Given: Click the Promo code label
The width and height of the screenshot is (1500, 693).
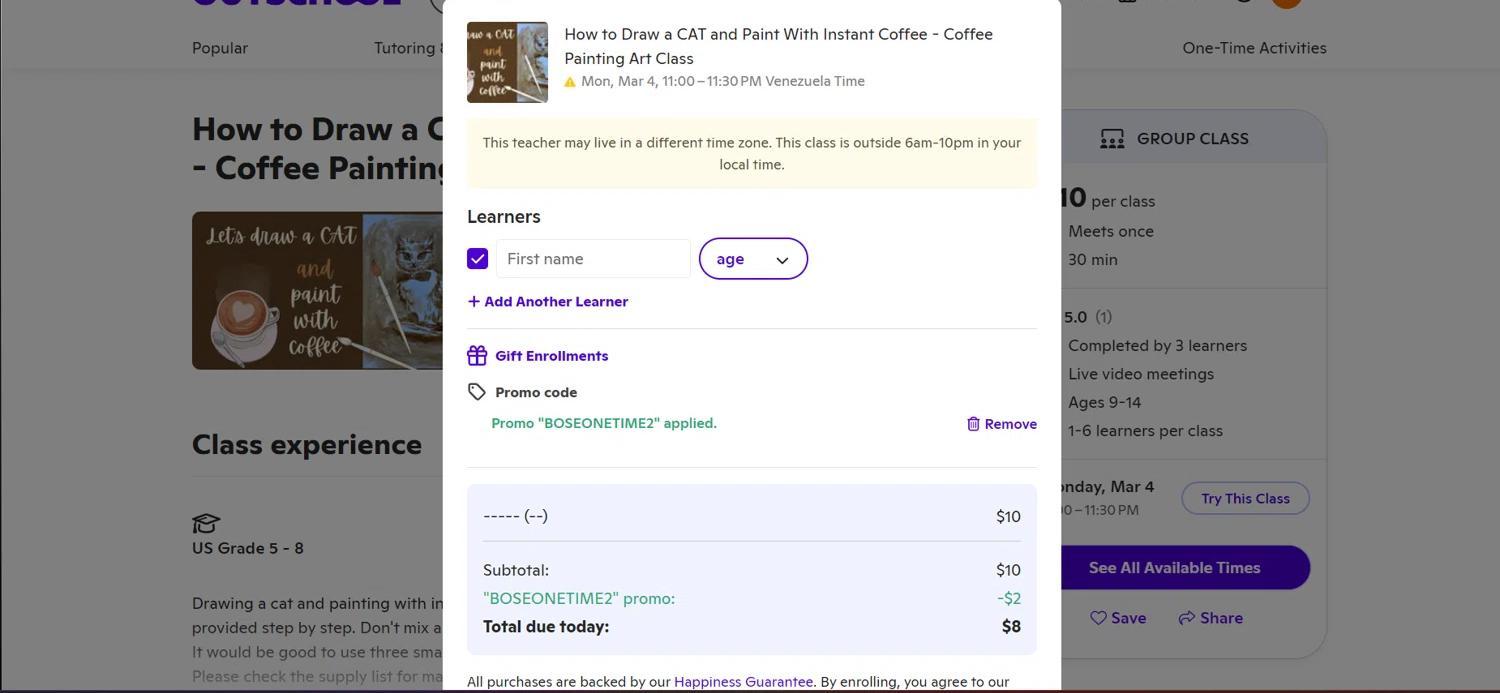Looking at the screenshot, I should point(536,392).
